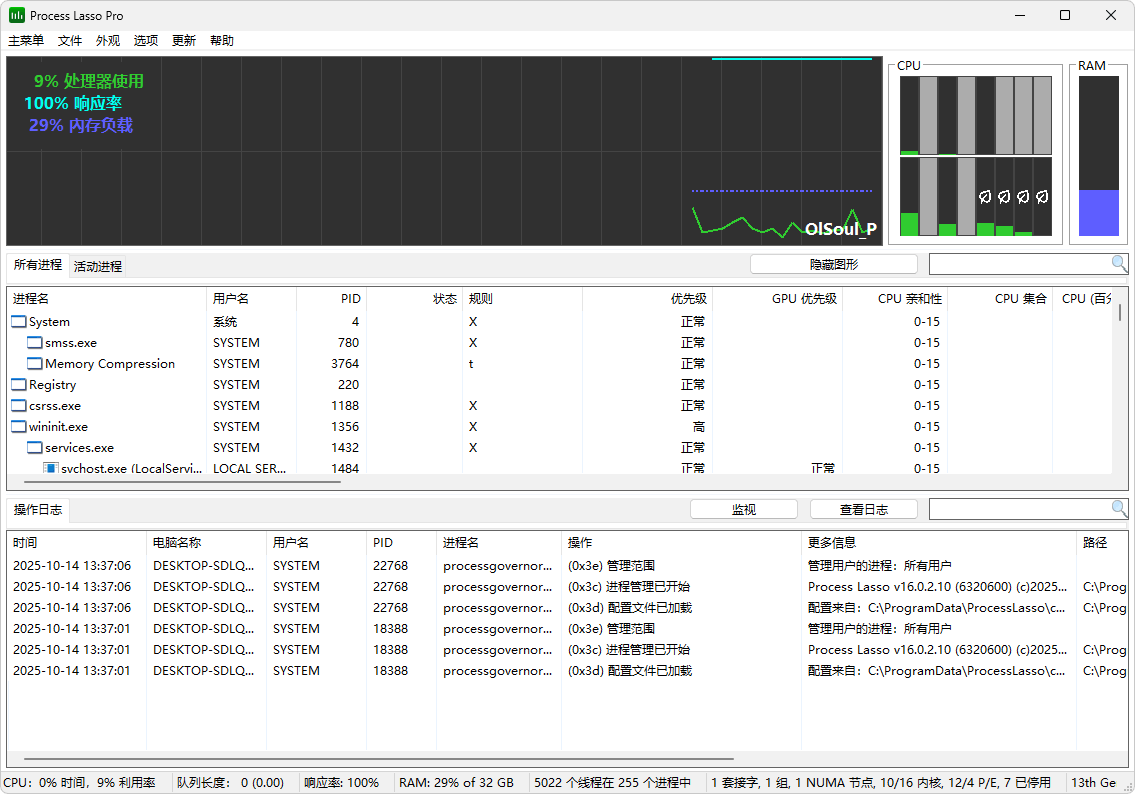The height and width of the screenshot is (794, 1135).
Task: Open logs via the 查看日志 button
Action: [863, 508]
